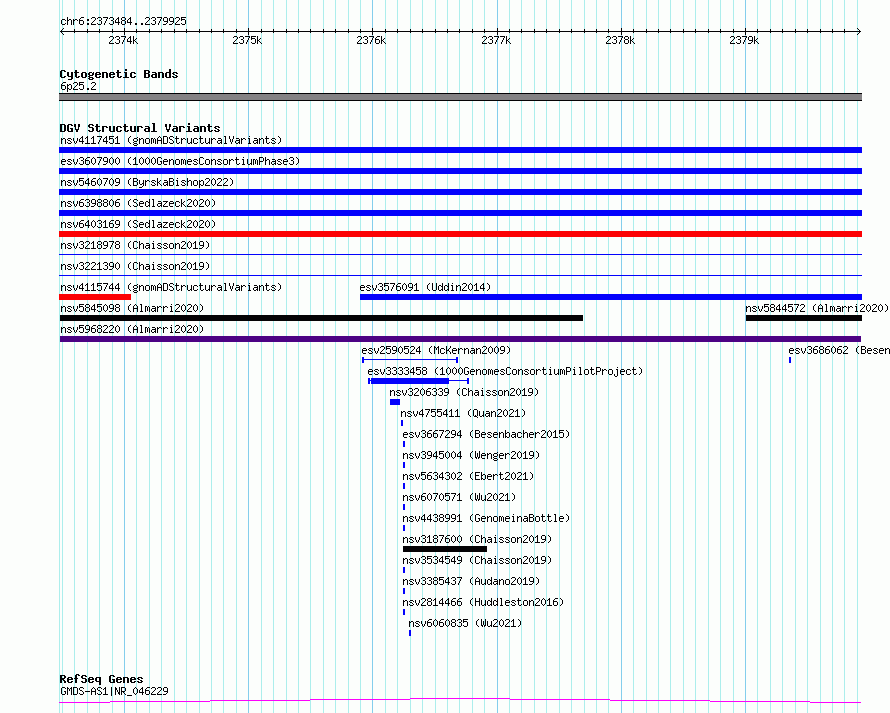Select the nsv3534549 Chaisson2019 label
The image size is (890, 713).
477,560
